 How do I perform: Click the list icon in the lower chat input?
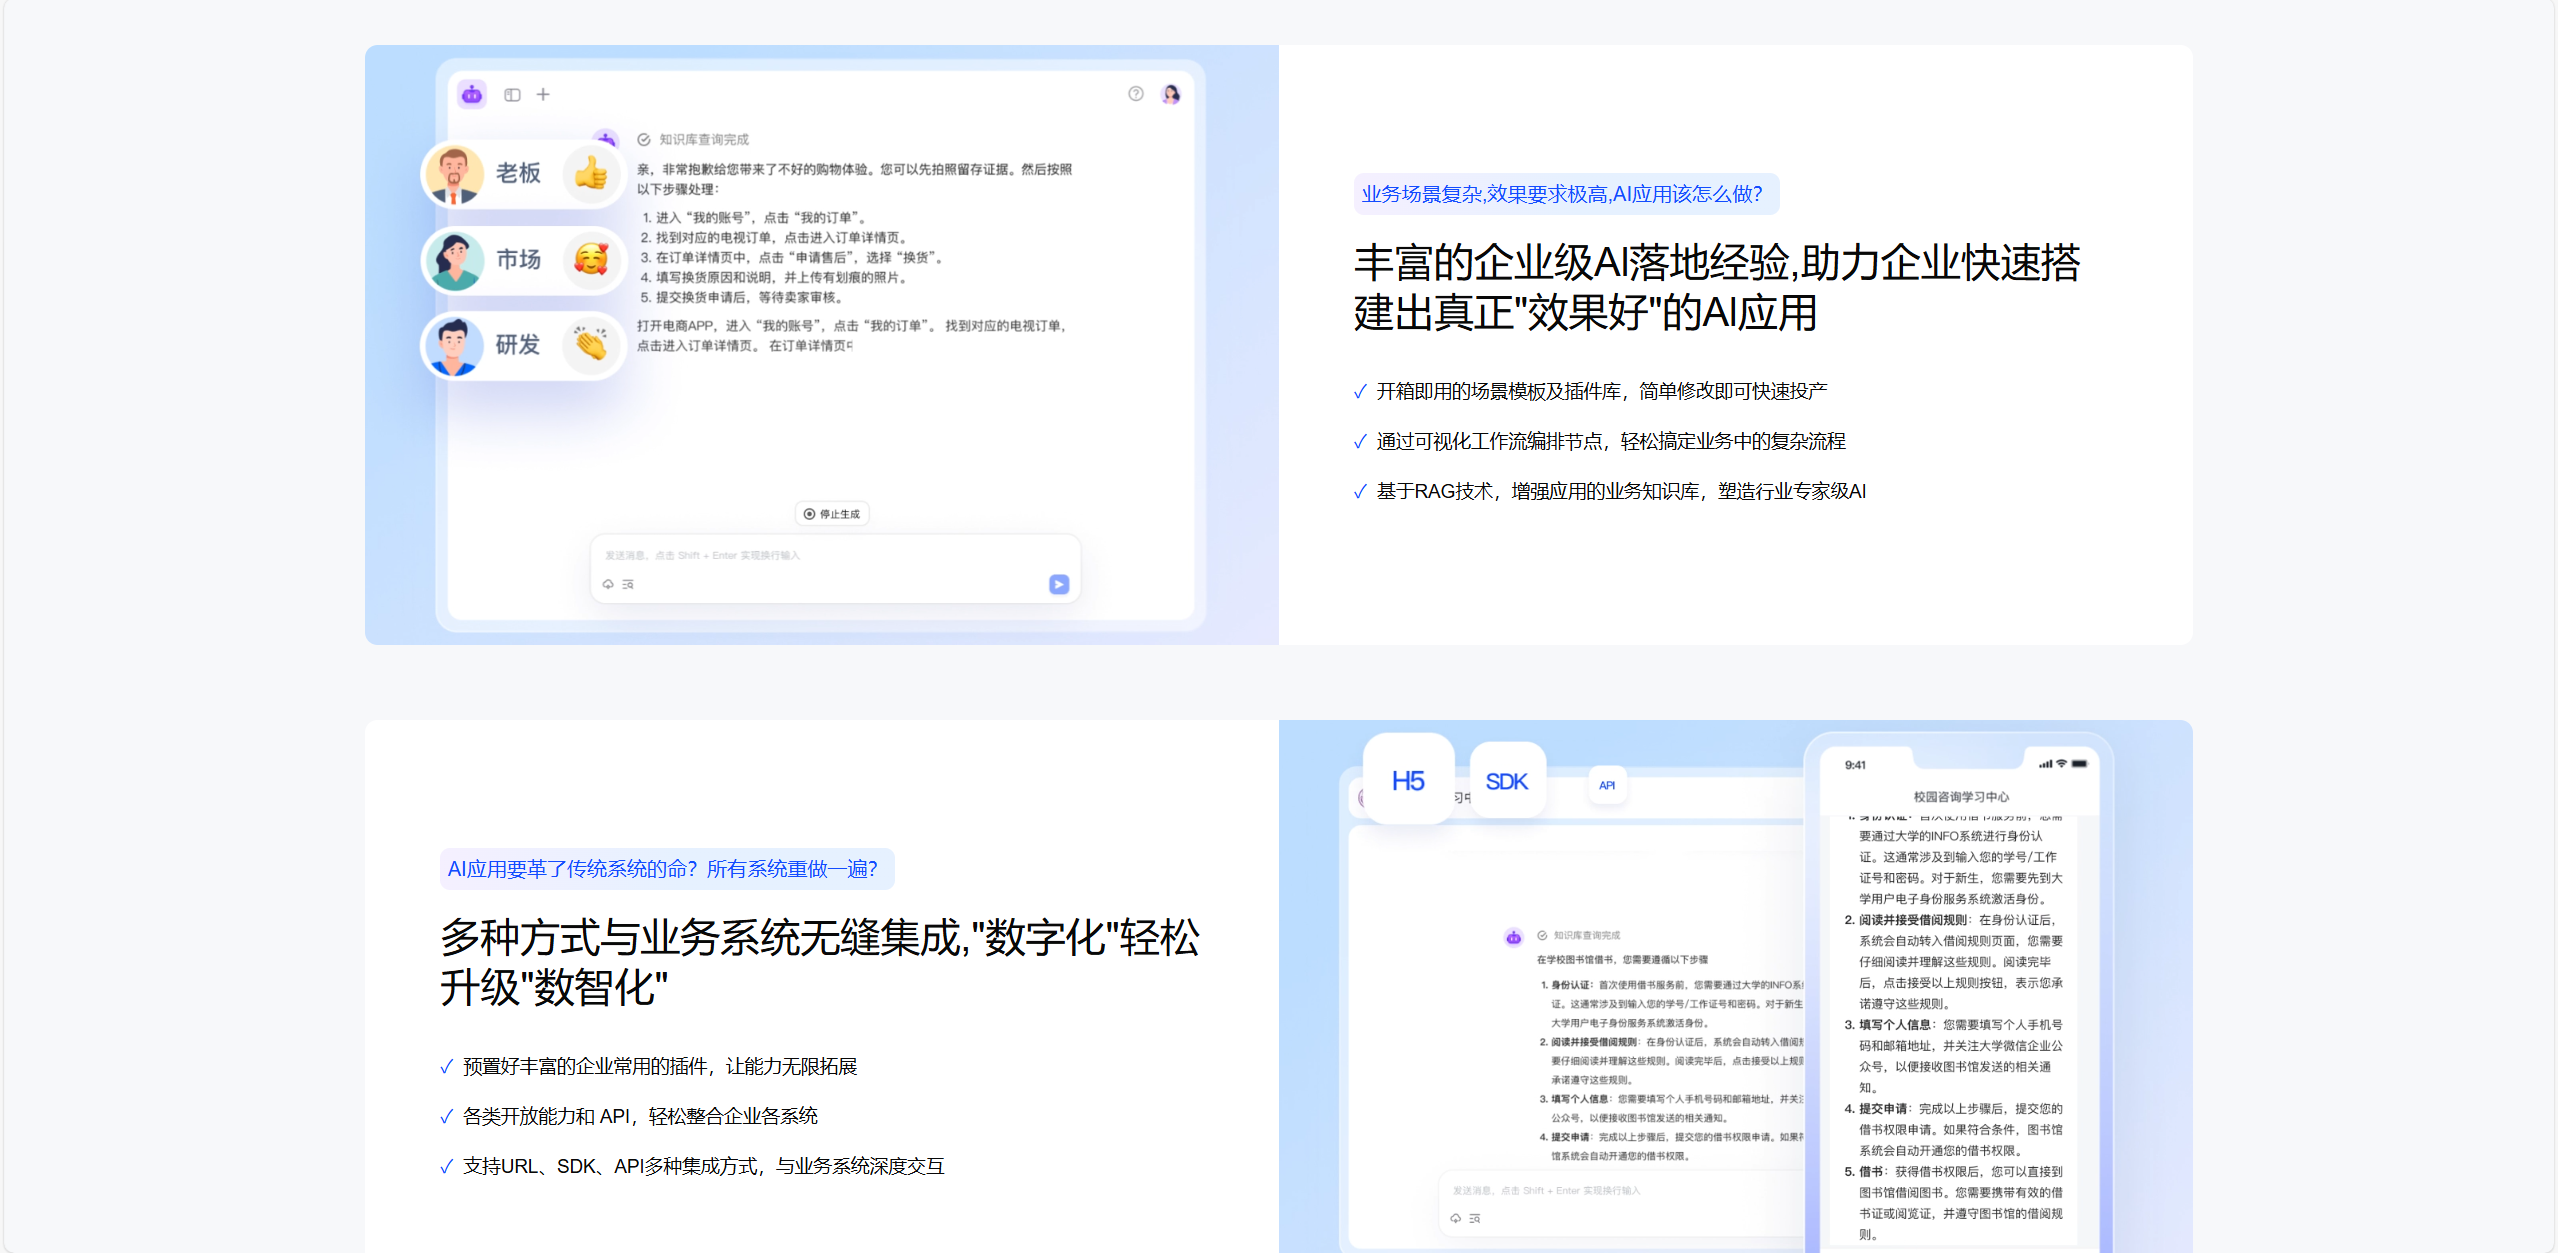point(1475,1218)
